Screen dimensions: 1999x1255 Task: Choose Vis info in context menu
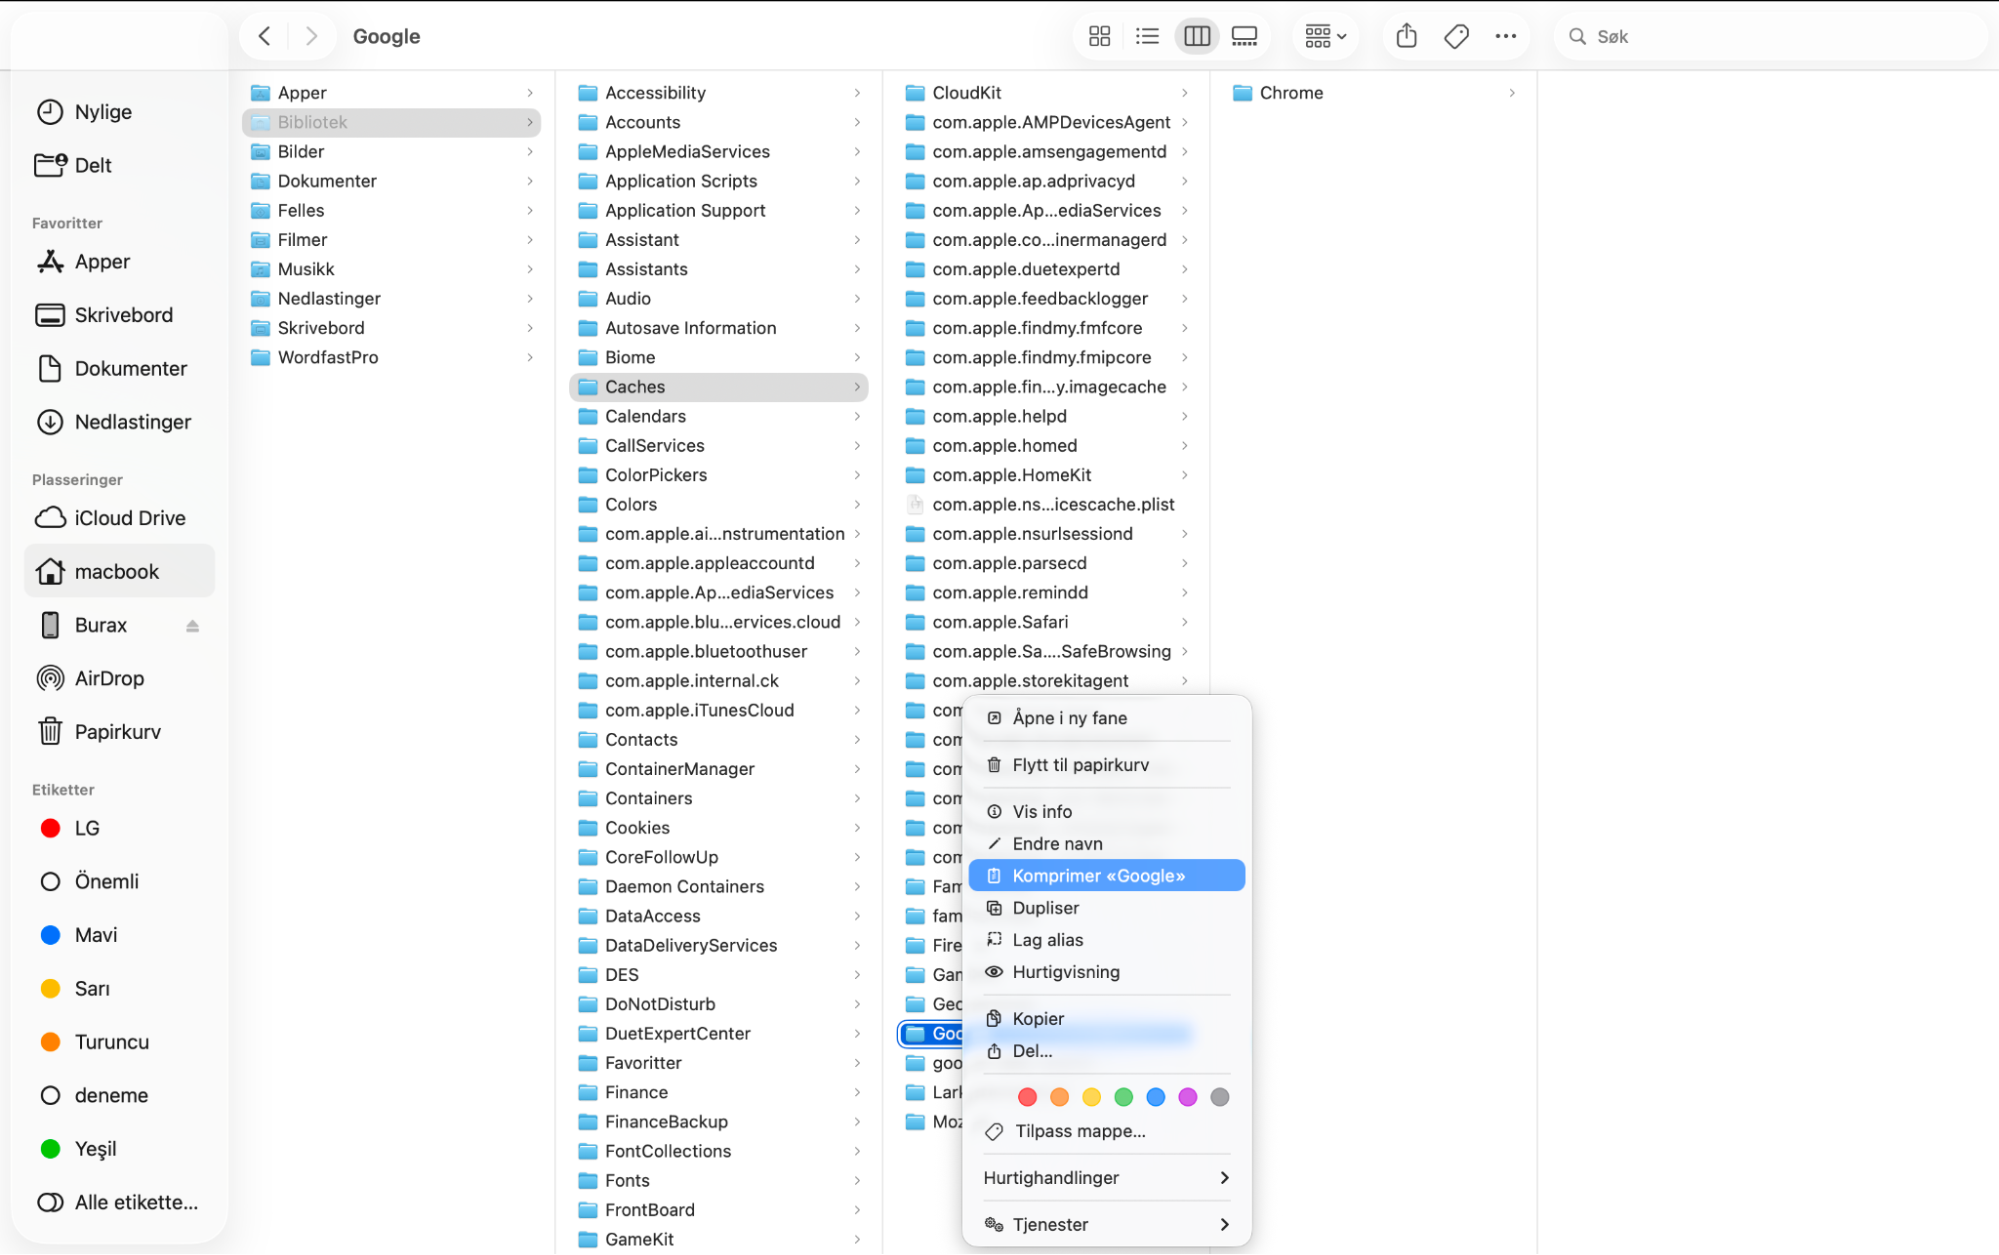[x=1106, y=812]
